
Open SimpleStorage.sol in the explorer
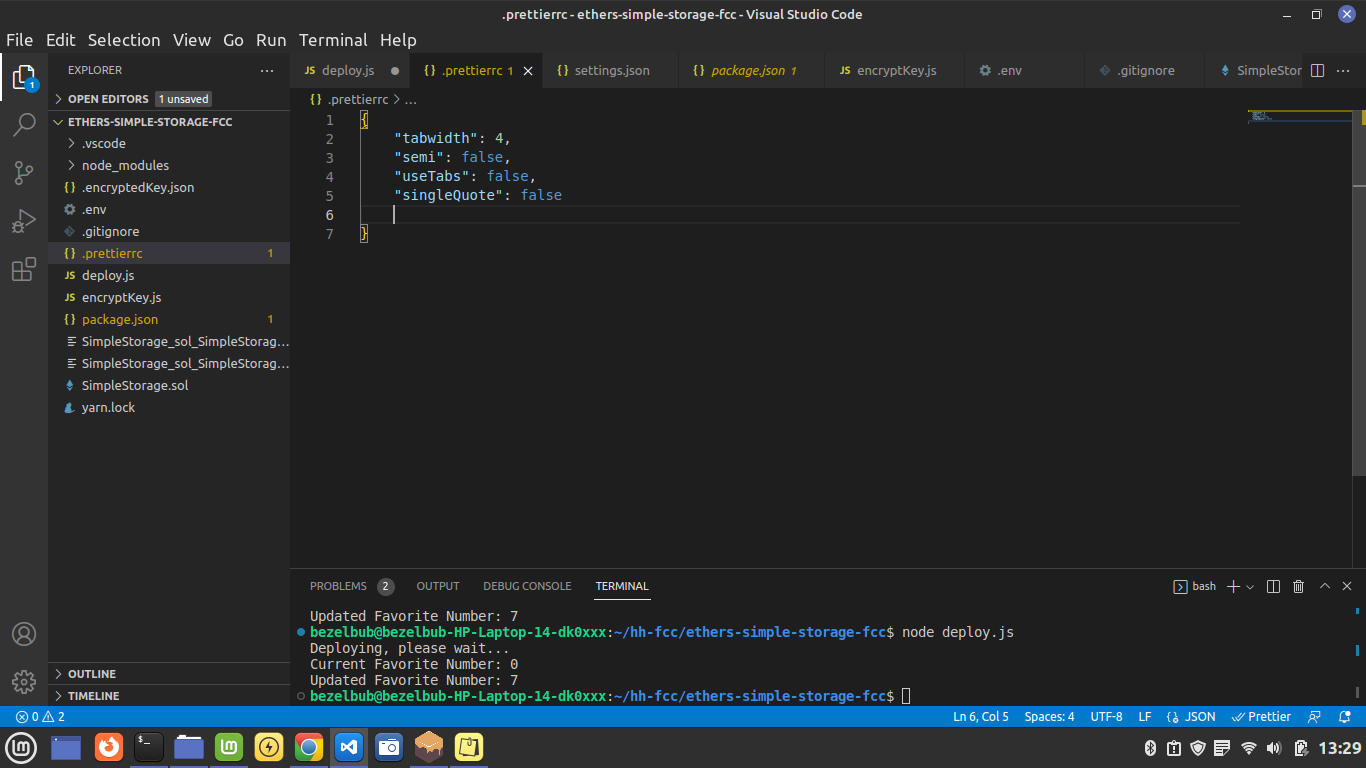[169, 385]
